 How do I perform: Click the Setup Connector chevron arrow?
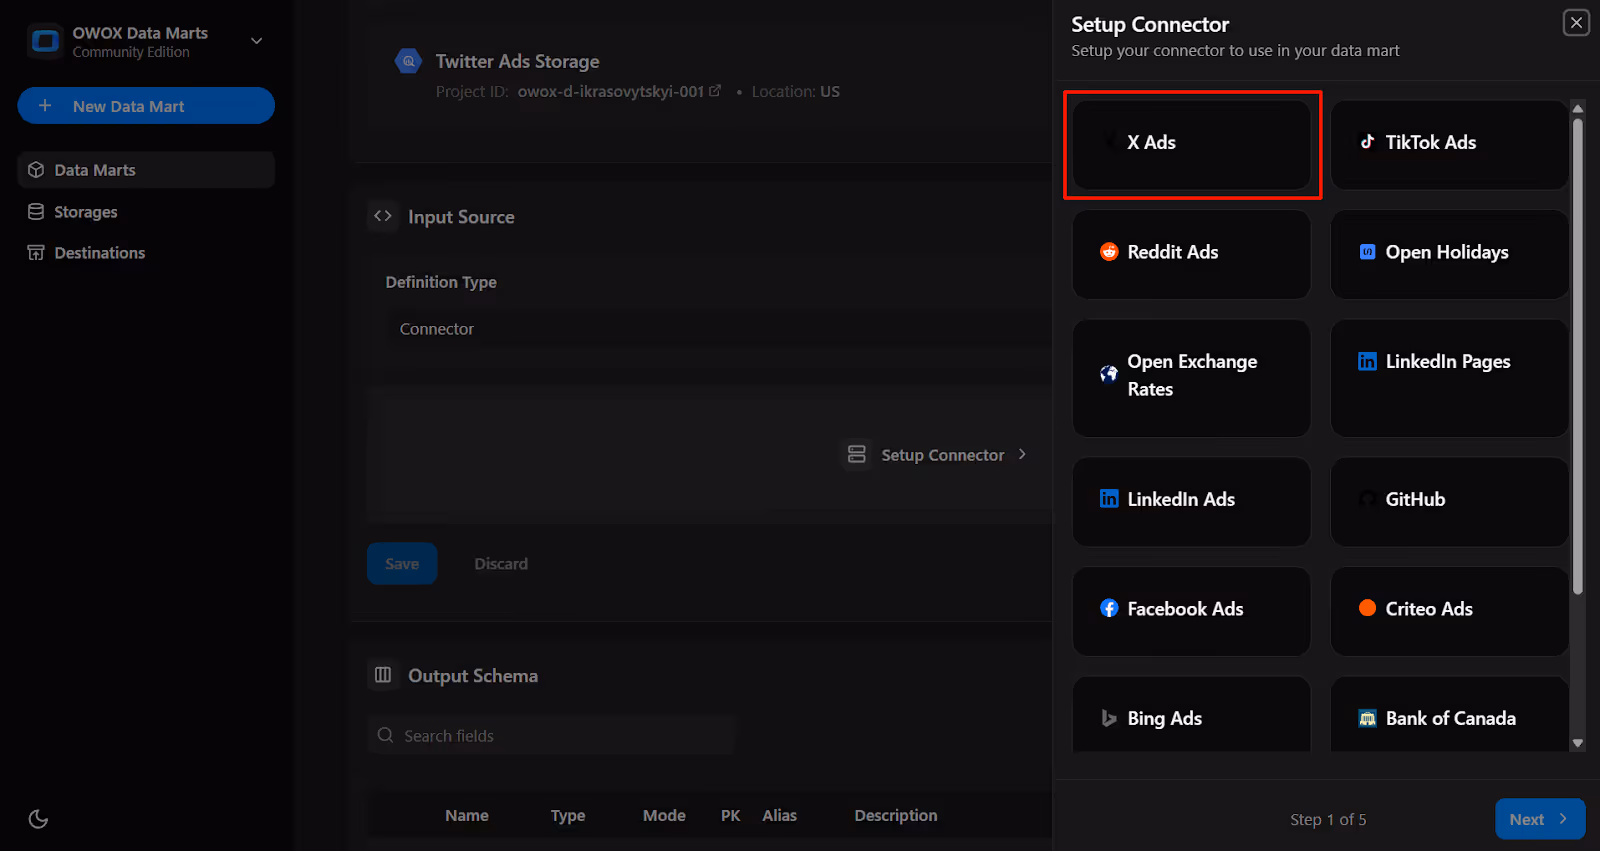1022,454
